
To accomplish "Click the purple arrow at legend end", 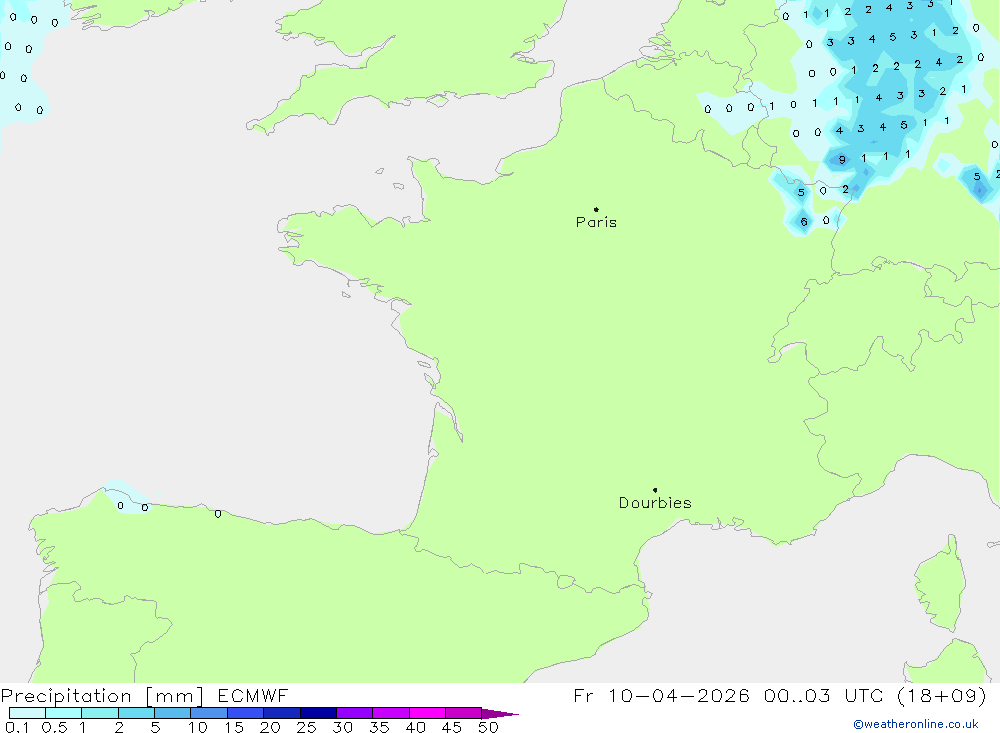I will click(x=502, y=714).
